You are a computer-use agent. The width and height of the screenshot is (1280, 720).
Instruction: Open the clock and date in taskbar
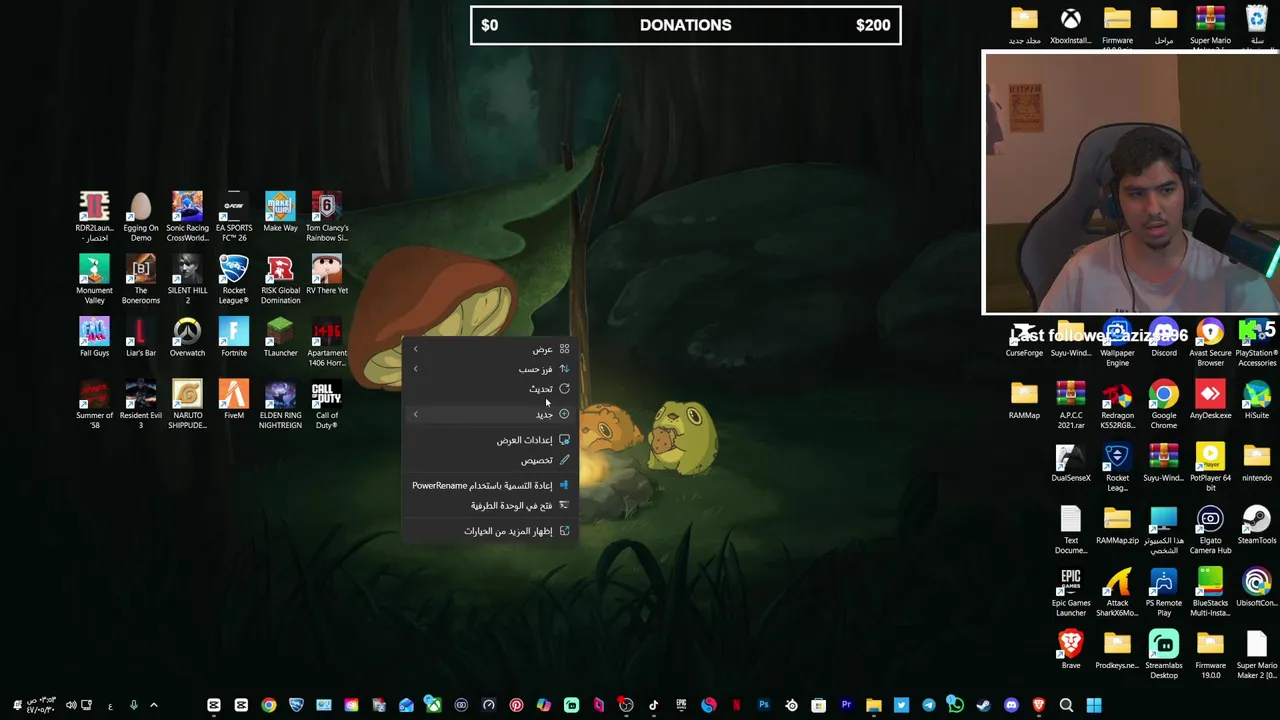(40, 705)
